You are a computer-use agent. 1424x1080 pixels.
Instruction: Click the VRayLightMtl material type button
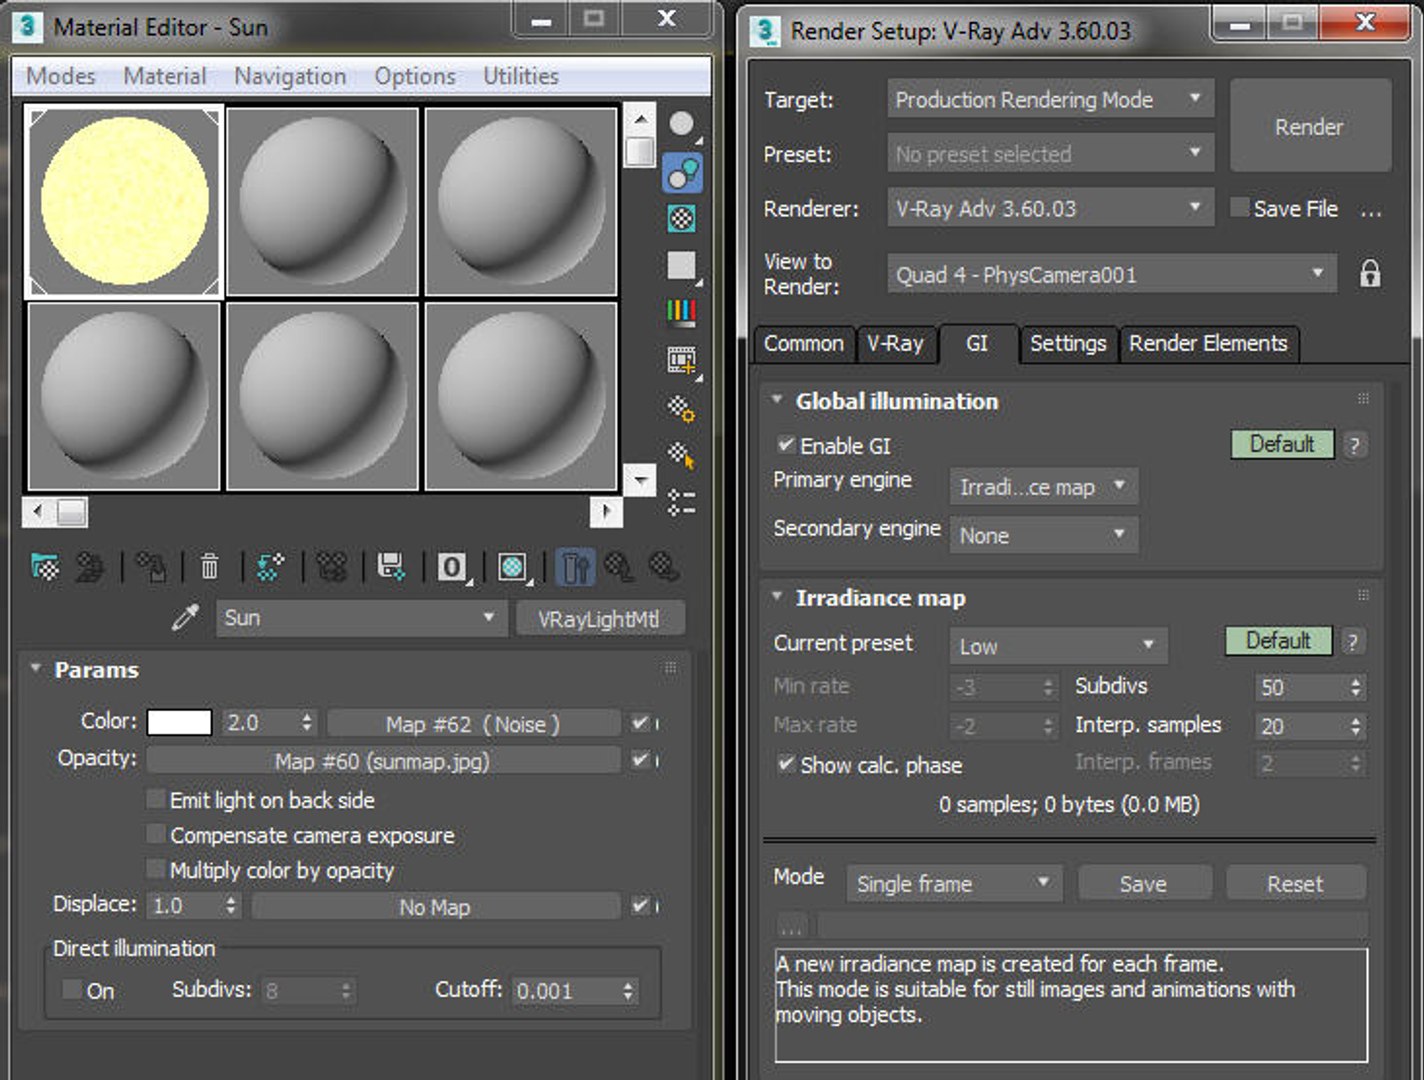tap(600, 619)
